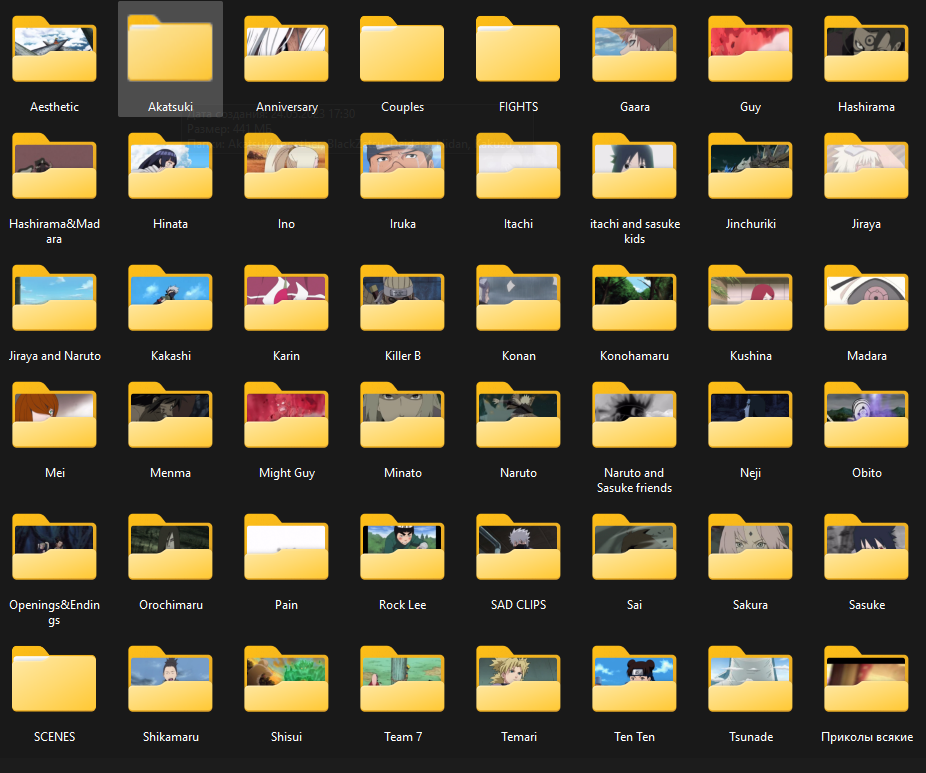This screenshot has width=926, height=773.
Task: Select the FIGHTS folder icon
Action: (x=518, y=49)
